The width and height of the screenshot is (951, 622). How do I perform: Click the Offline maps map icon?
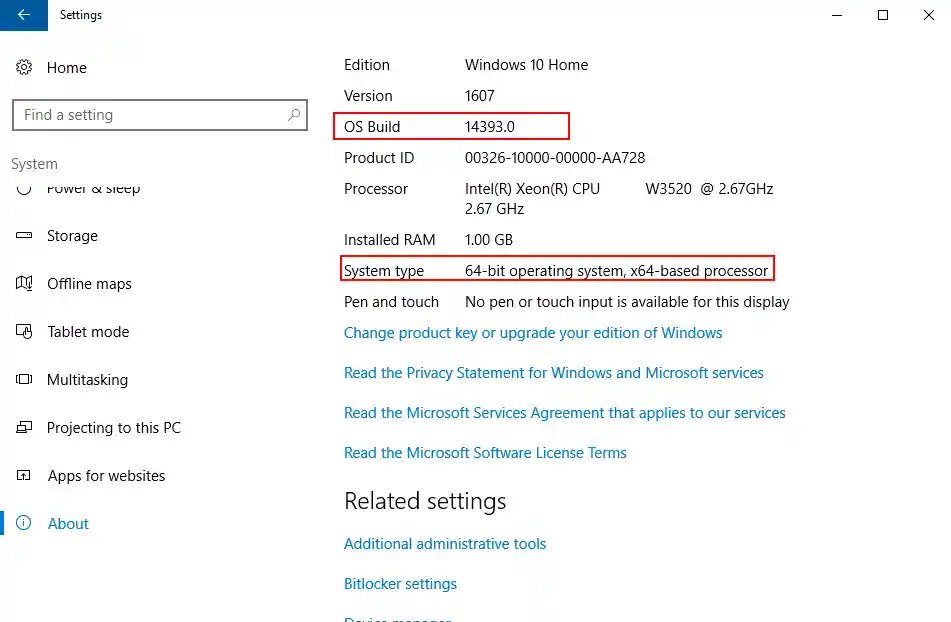[24, 283]
